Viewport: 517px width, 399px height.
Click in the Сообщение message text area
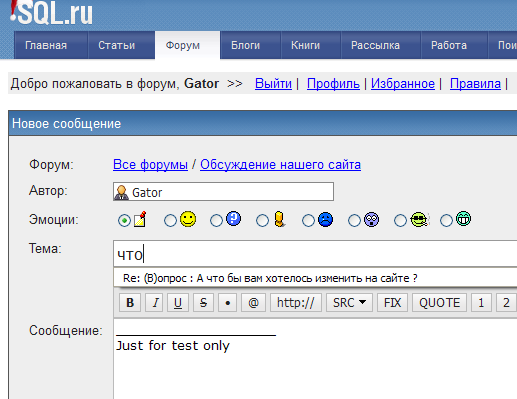coord(315,359)
